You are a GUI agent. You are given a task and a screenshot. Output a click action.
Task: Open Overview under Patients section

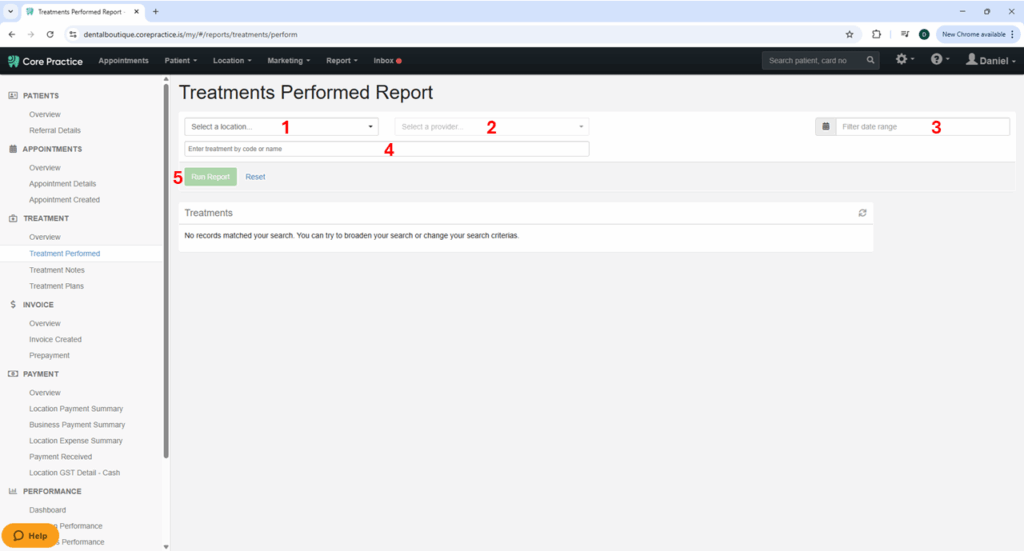pos(44,114)
